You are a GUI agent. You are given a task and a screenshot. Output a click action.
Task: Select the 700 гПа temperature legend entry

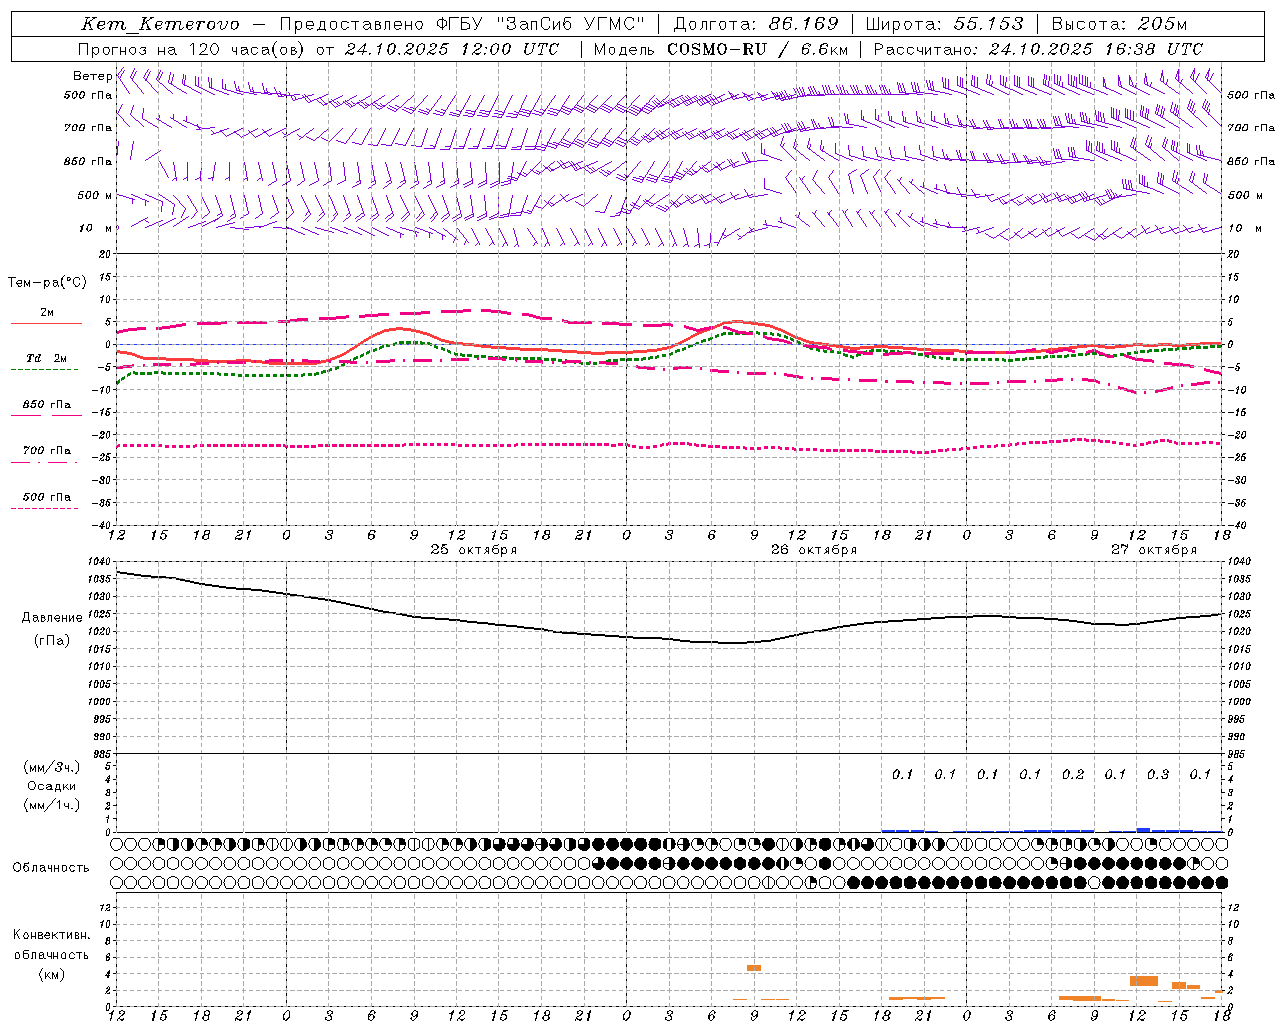tap(47, 451)
